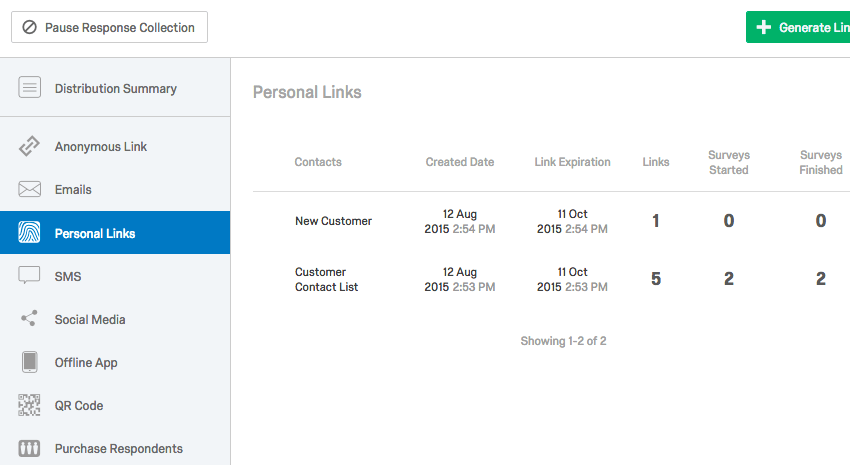Open the Customer Contact List row
850x465 pixels.
click(x=551, y=279)
